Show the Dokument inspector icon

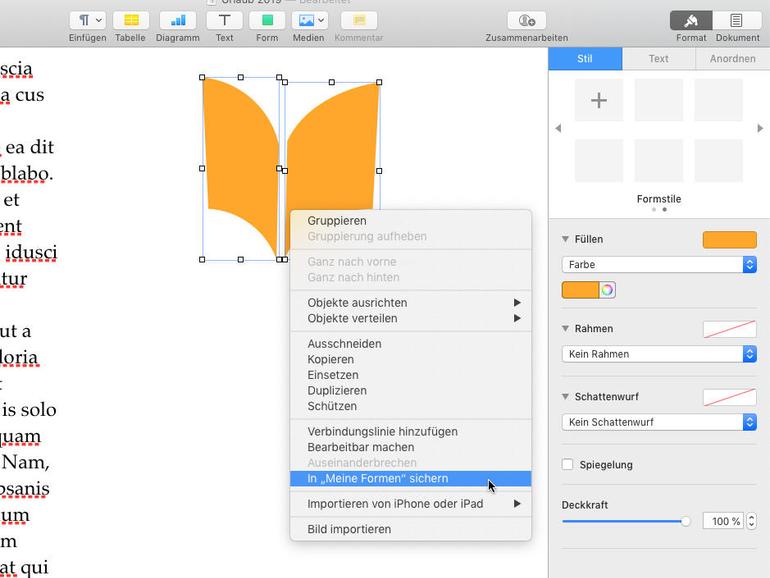click(736, 21)
